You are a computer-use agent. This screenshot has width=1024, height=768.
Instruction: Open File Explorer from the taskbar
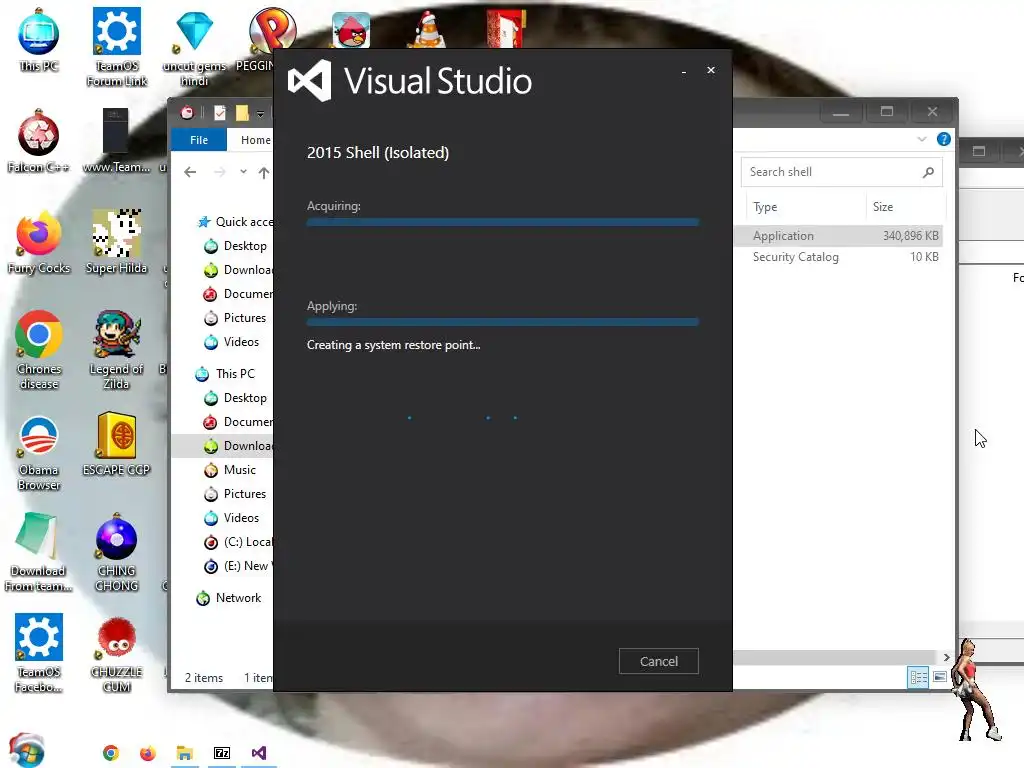(x=185, y=753)
